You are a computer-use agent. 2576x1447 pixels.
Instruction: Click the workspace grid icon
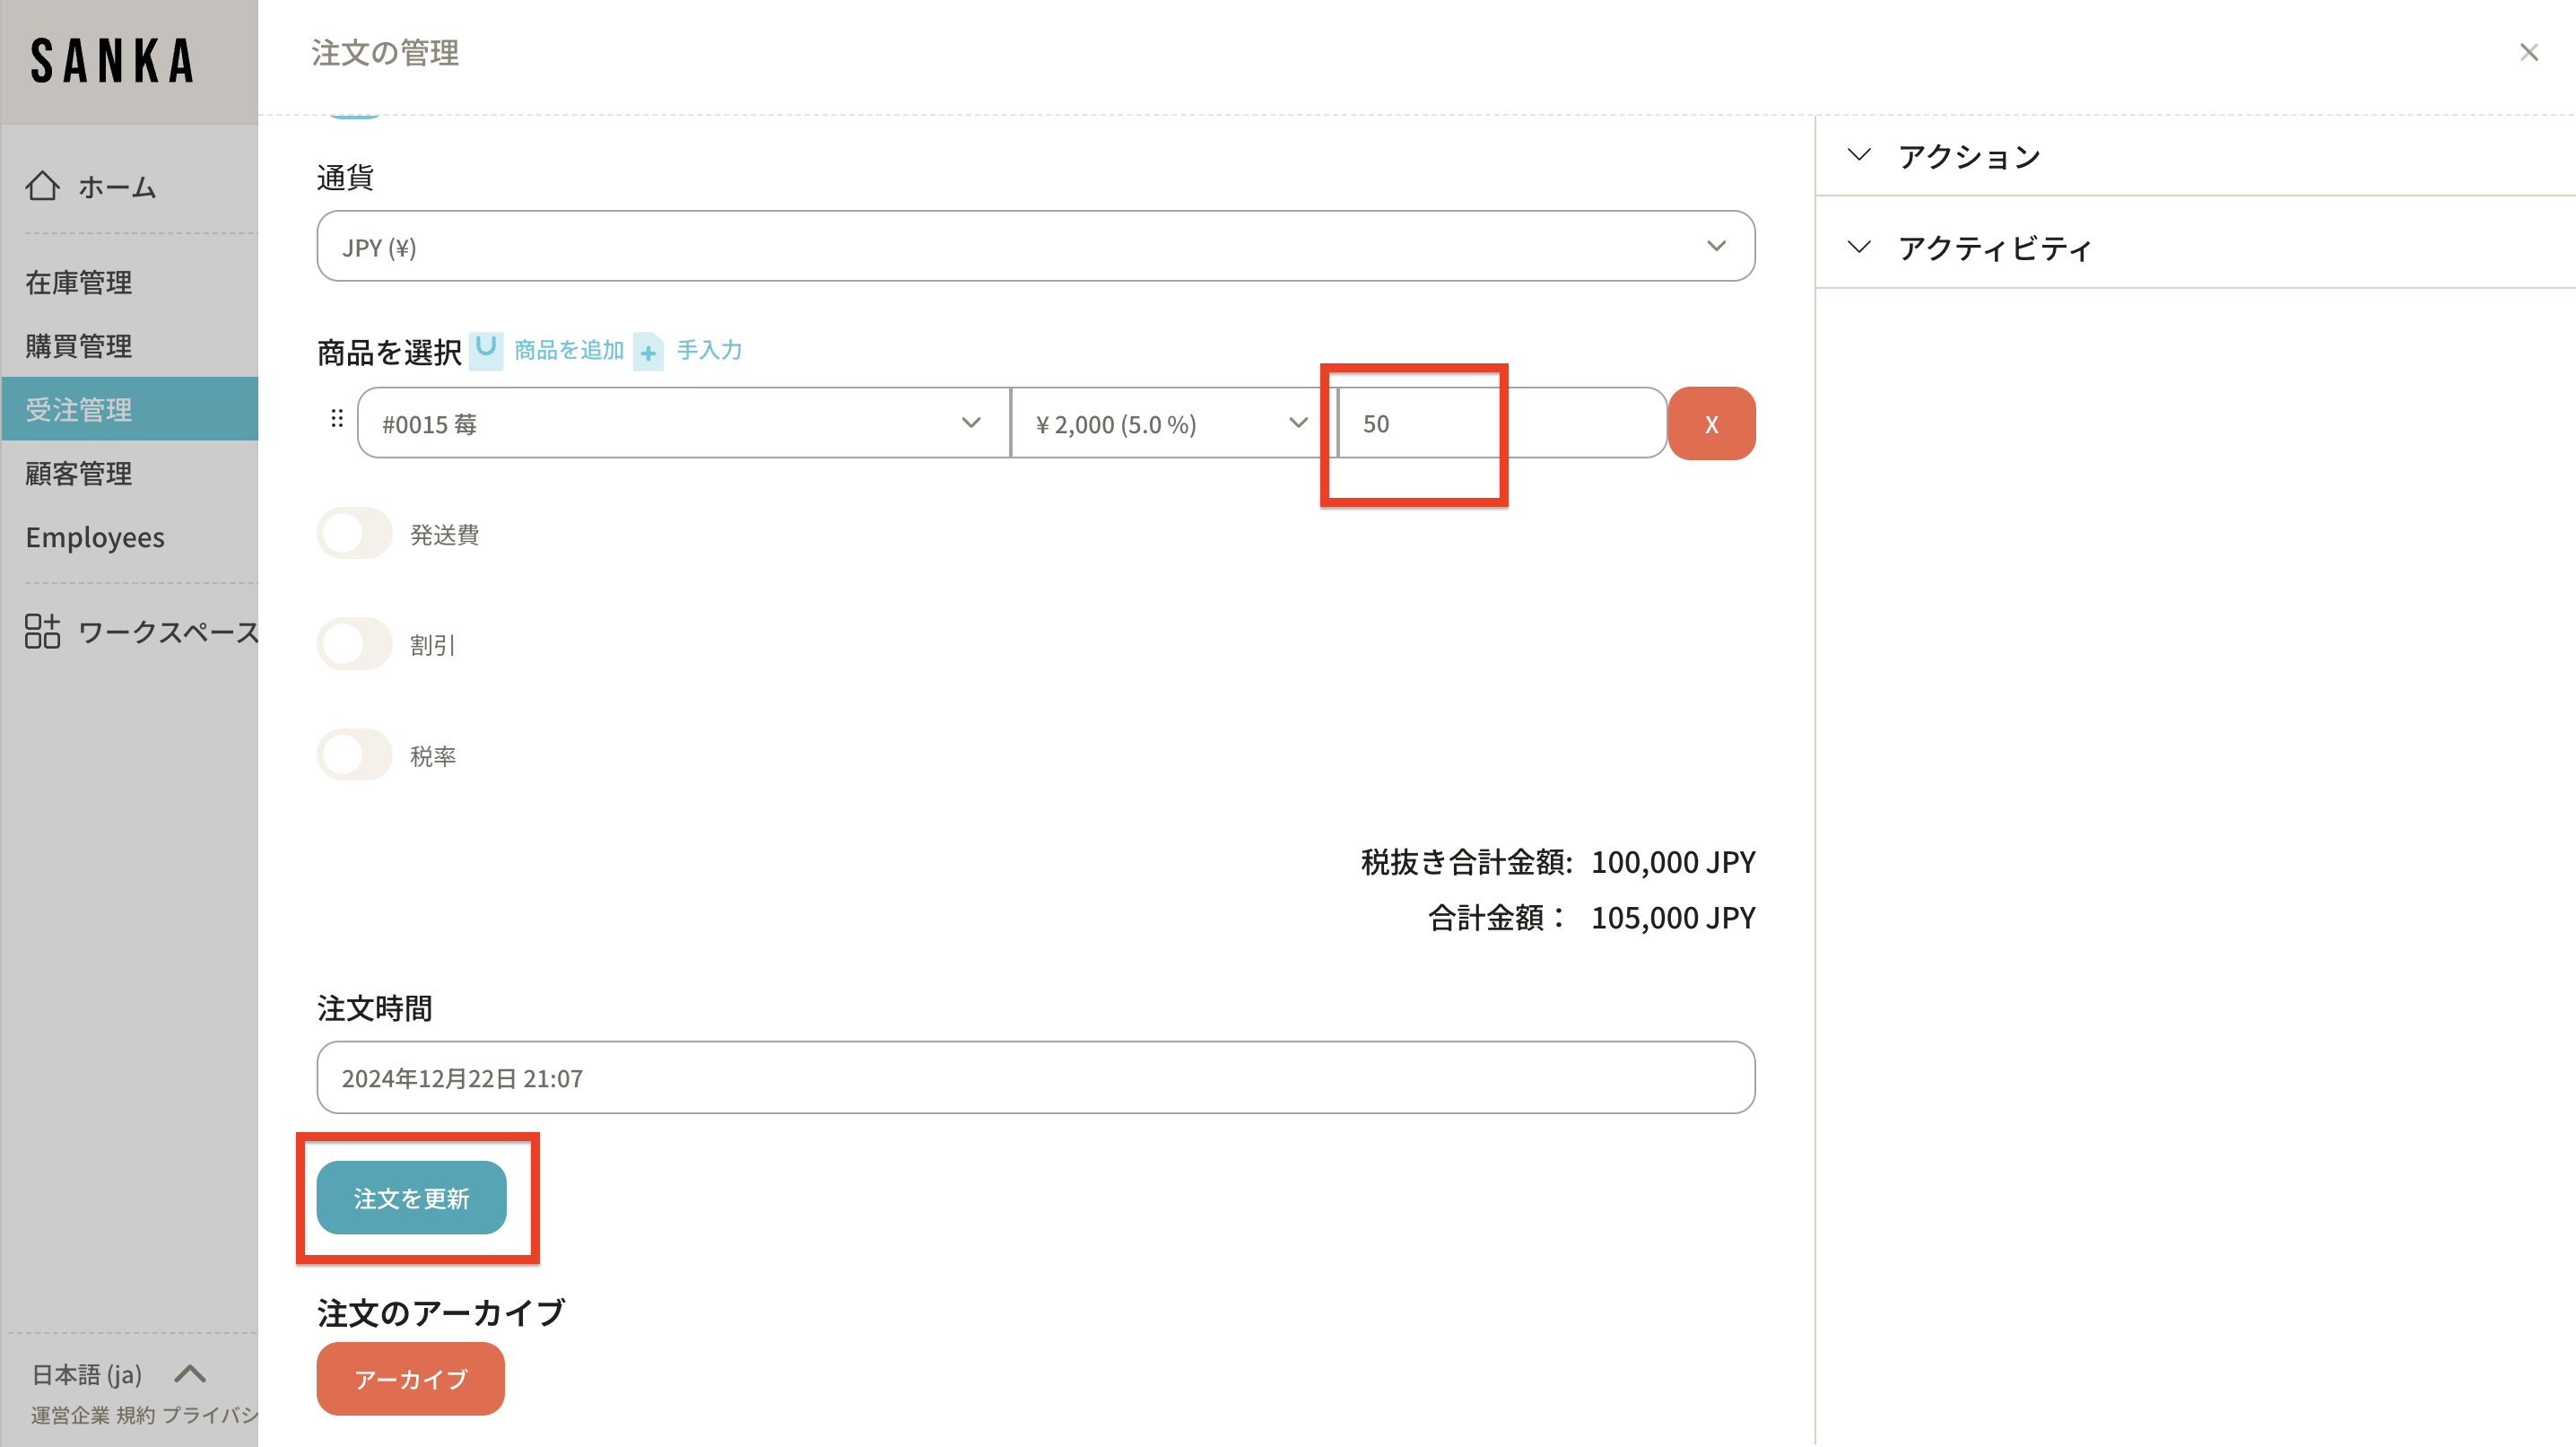(42, 631)
